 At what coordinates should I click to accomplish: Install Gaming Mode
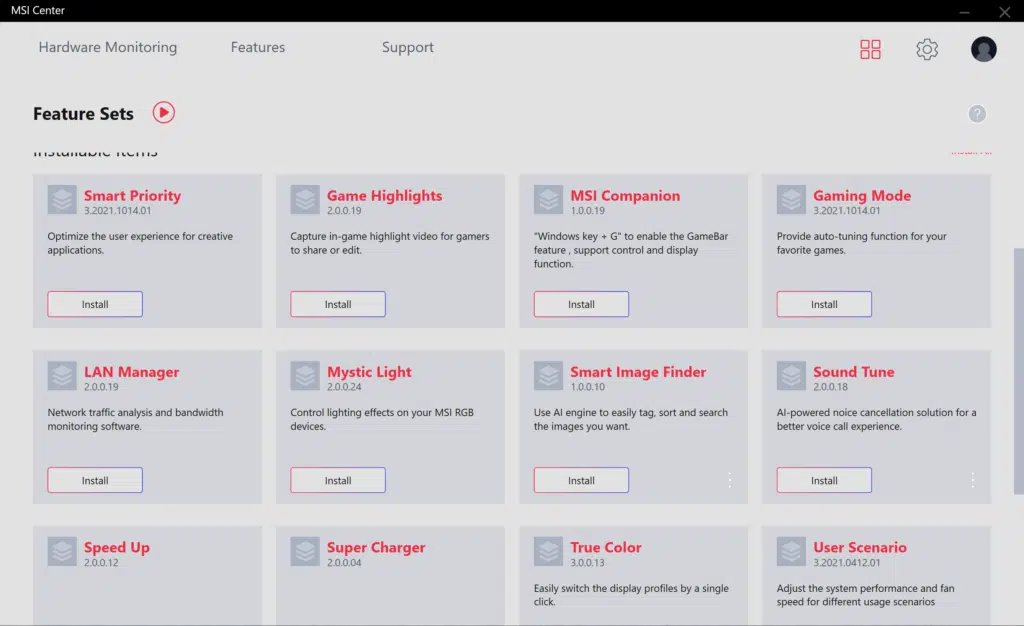pos(824,304)
